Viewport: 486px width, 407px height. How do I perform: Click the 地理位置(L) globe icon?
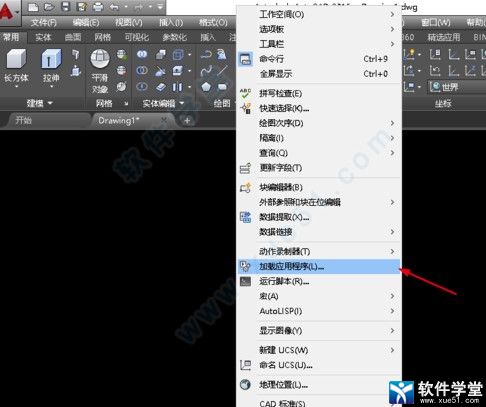point(245,385)
